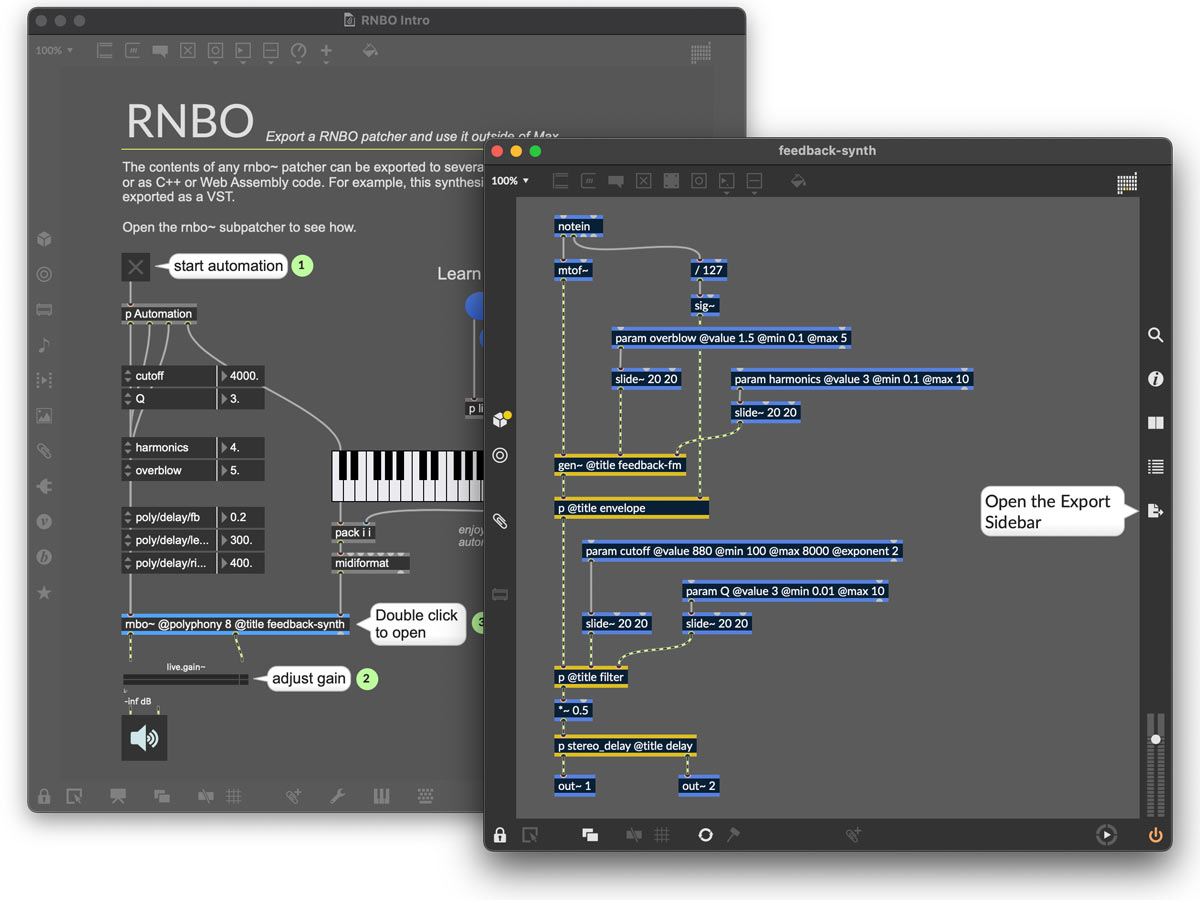Select the param cutoff object
Screen dimensions: 1200x900
(x=742, y=551)
